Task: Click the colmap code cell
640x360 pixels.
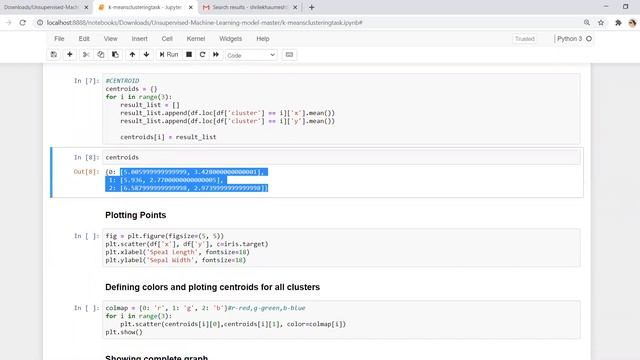Action: (341, 320)
